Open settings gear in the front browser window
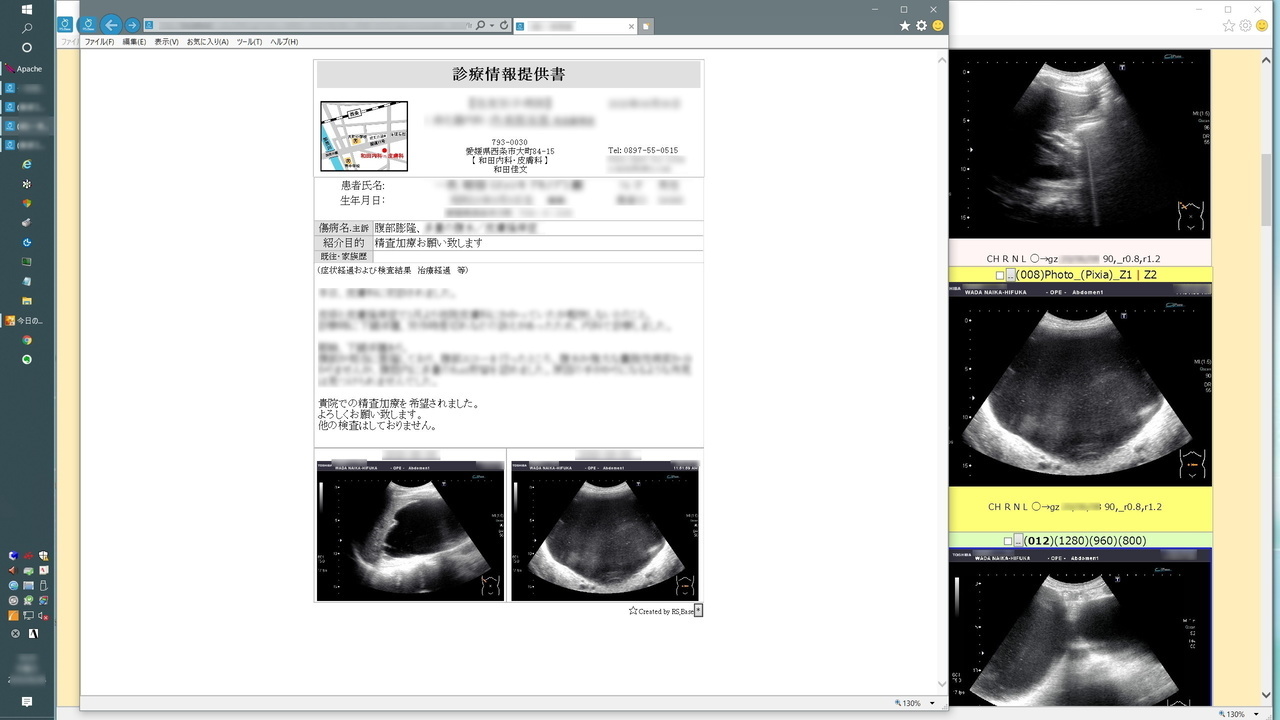Viewport: 1280px width, 720px height. [x=922, y=26]
